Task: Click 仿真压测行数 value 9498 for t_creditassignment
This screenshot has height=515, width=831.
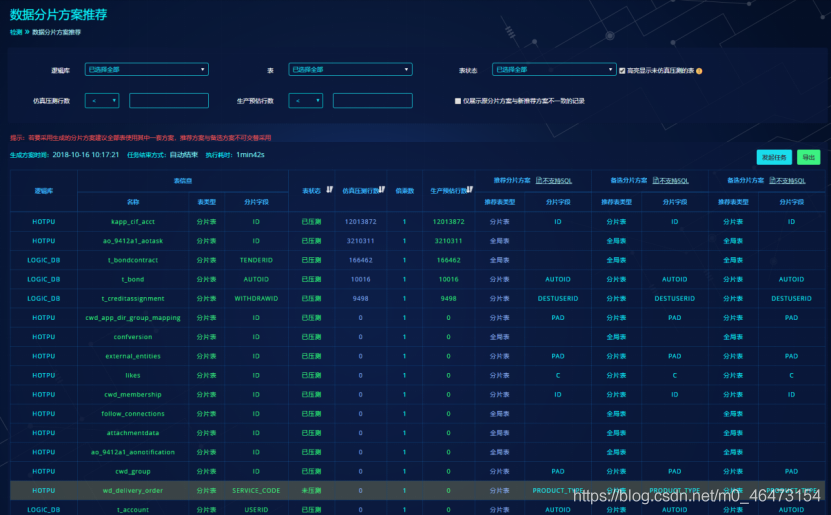Action: pos(360,298)
